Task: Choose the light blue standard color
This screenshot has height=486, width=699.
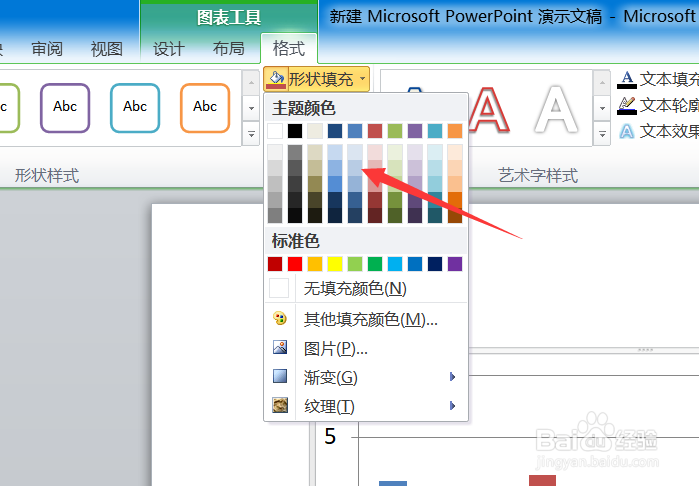Action: [395, 264]
